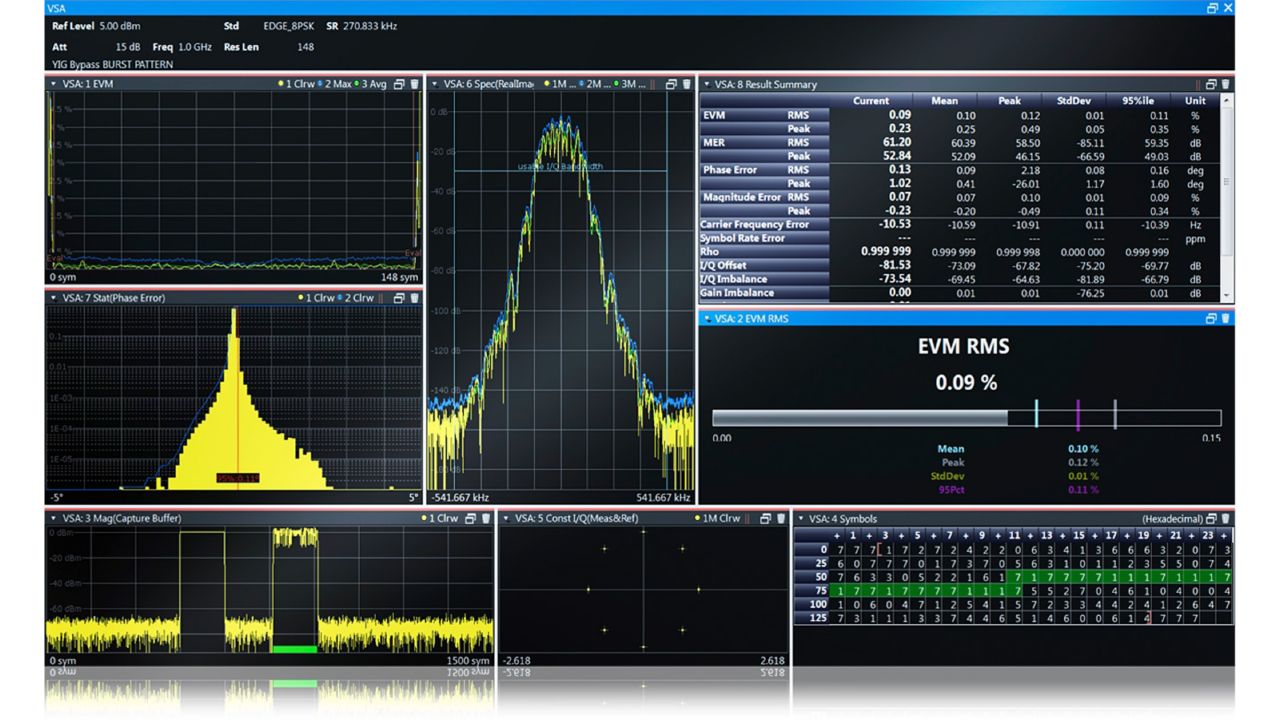Delete the VSA: 2 EVM RMS window
Image resolution: width=1280 pixels, height=720 pixels.
tap(1226, 318)
